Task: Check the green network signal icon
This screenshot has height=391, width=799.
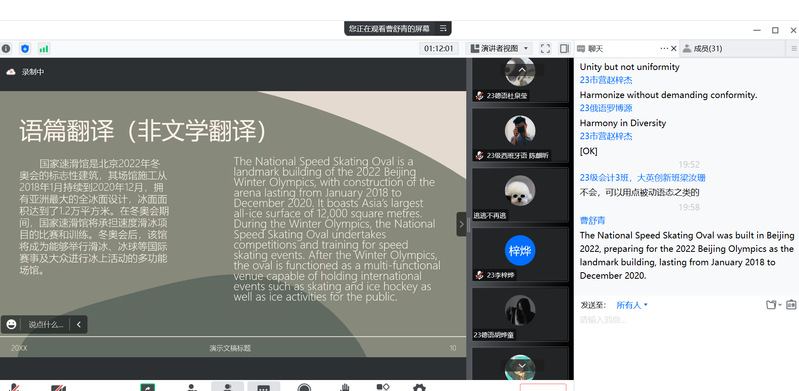Action: 44,49
